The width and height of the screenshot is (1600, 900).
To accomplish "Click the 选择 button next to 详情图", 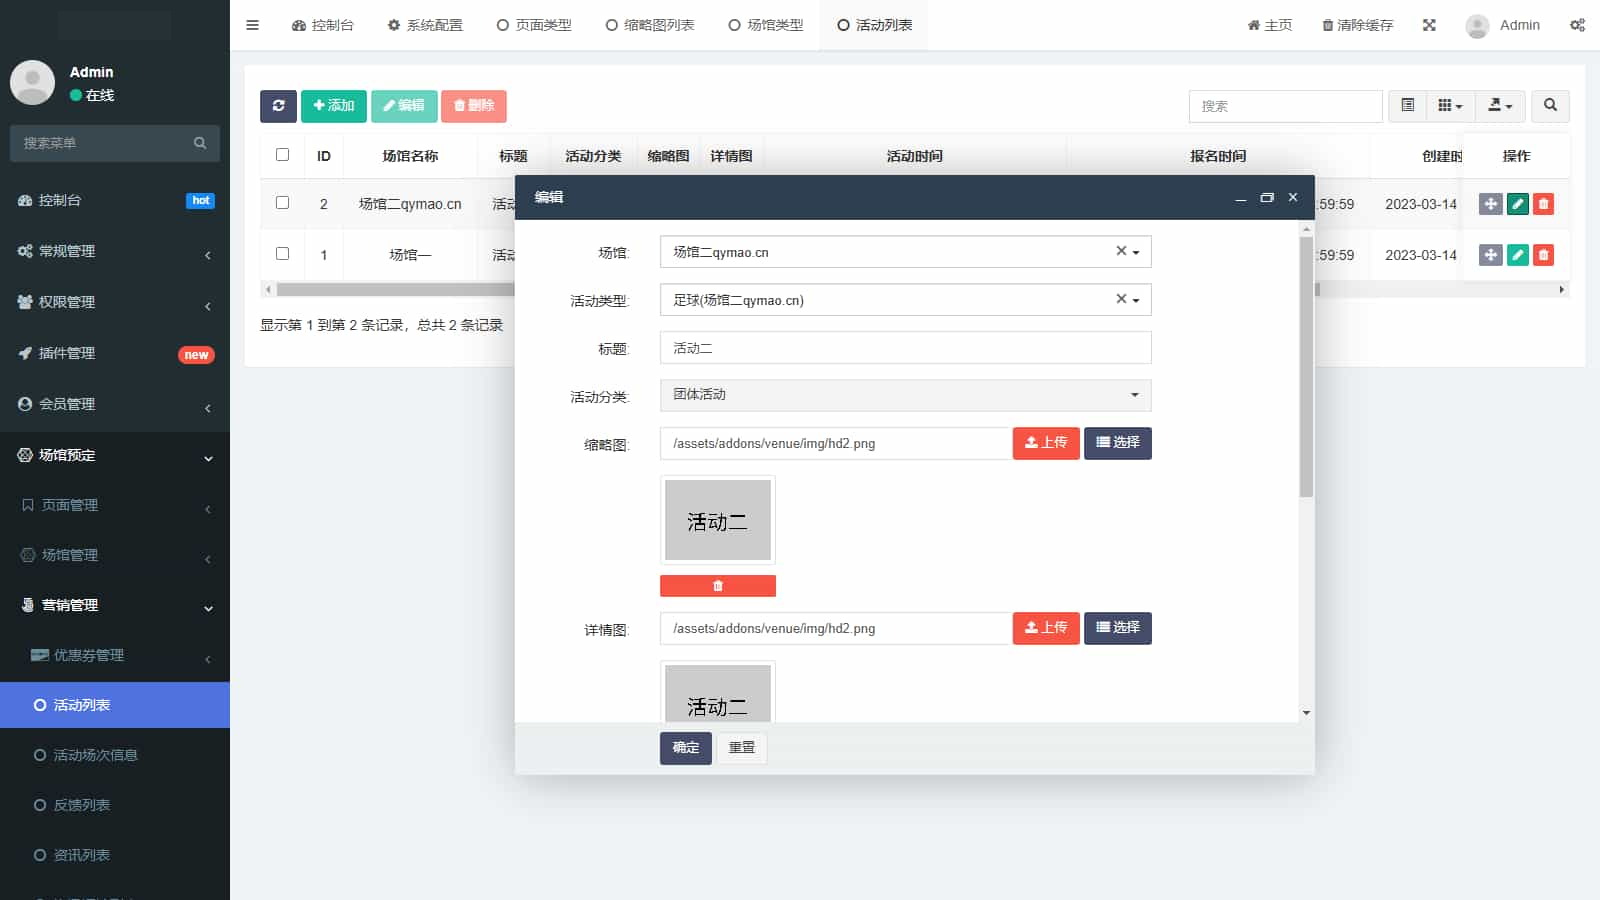I will coord(1117,628).
